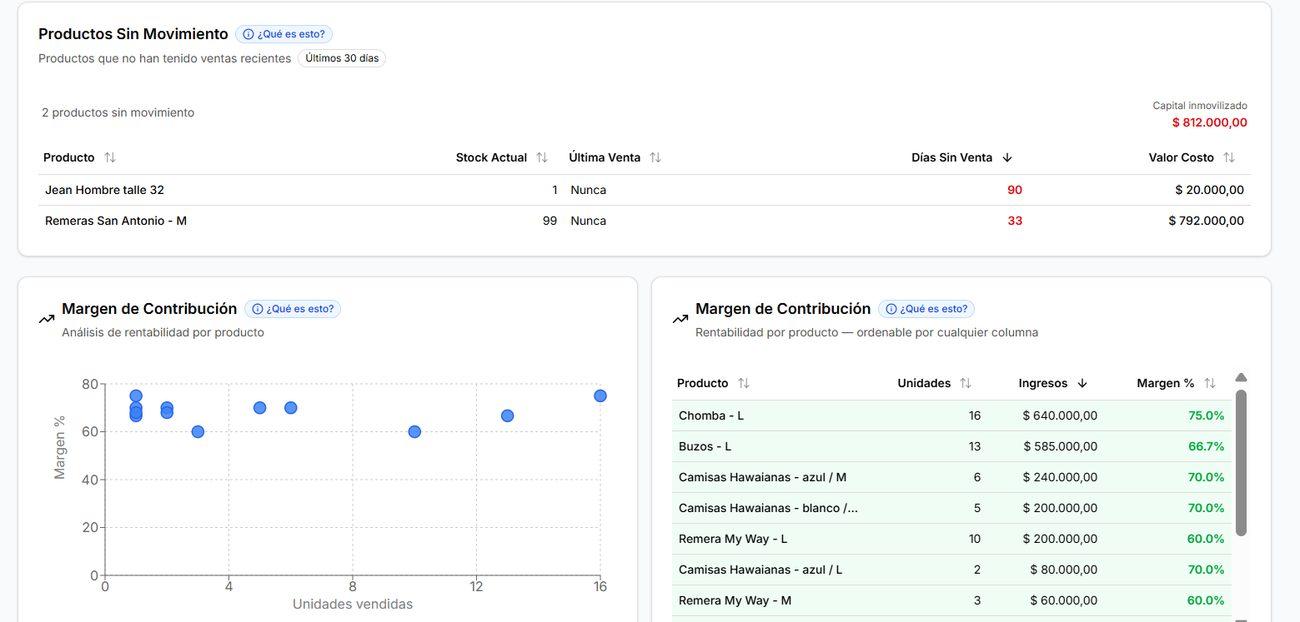This screenshot has height=622, width=1300.
Task: Open "¿Qué es esto?" beside the scatter chart title
Action: (x=293, y=309)
